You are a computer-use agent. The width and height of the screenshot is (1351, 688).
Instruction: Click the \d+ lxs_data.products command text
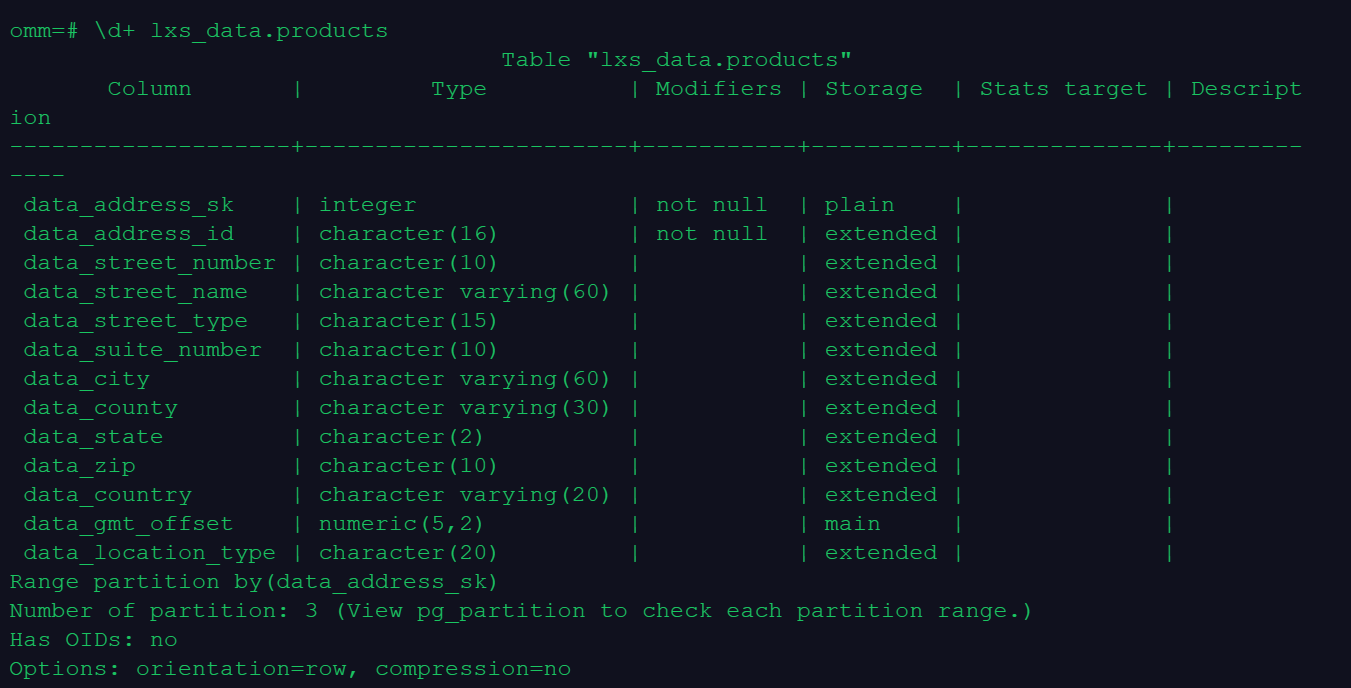pyautogui.click(x=241, y=31)
